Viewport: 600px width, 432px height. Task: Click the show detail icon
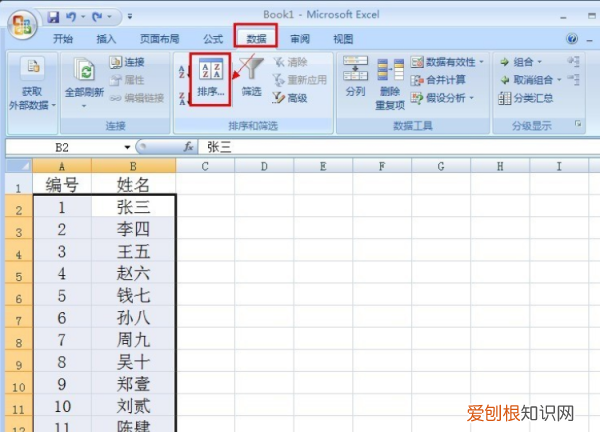[574, 61]
